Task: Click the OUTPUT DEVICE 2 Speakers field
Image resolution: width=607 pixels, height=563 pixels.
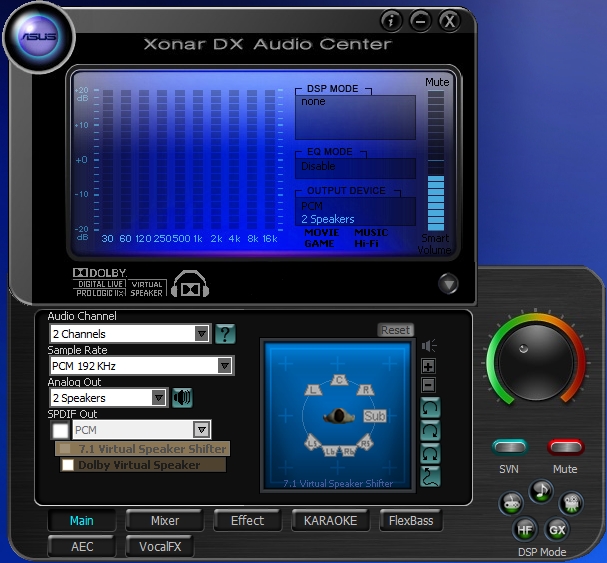Action: [355, 212]
